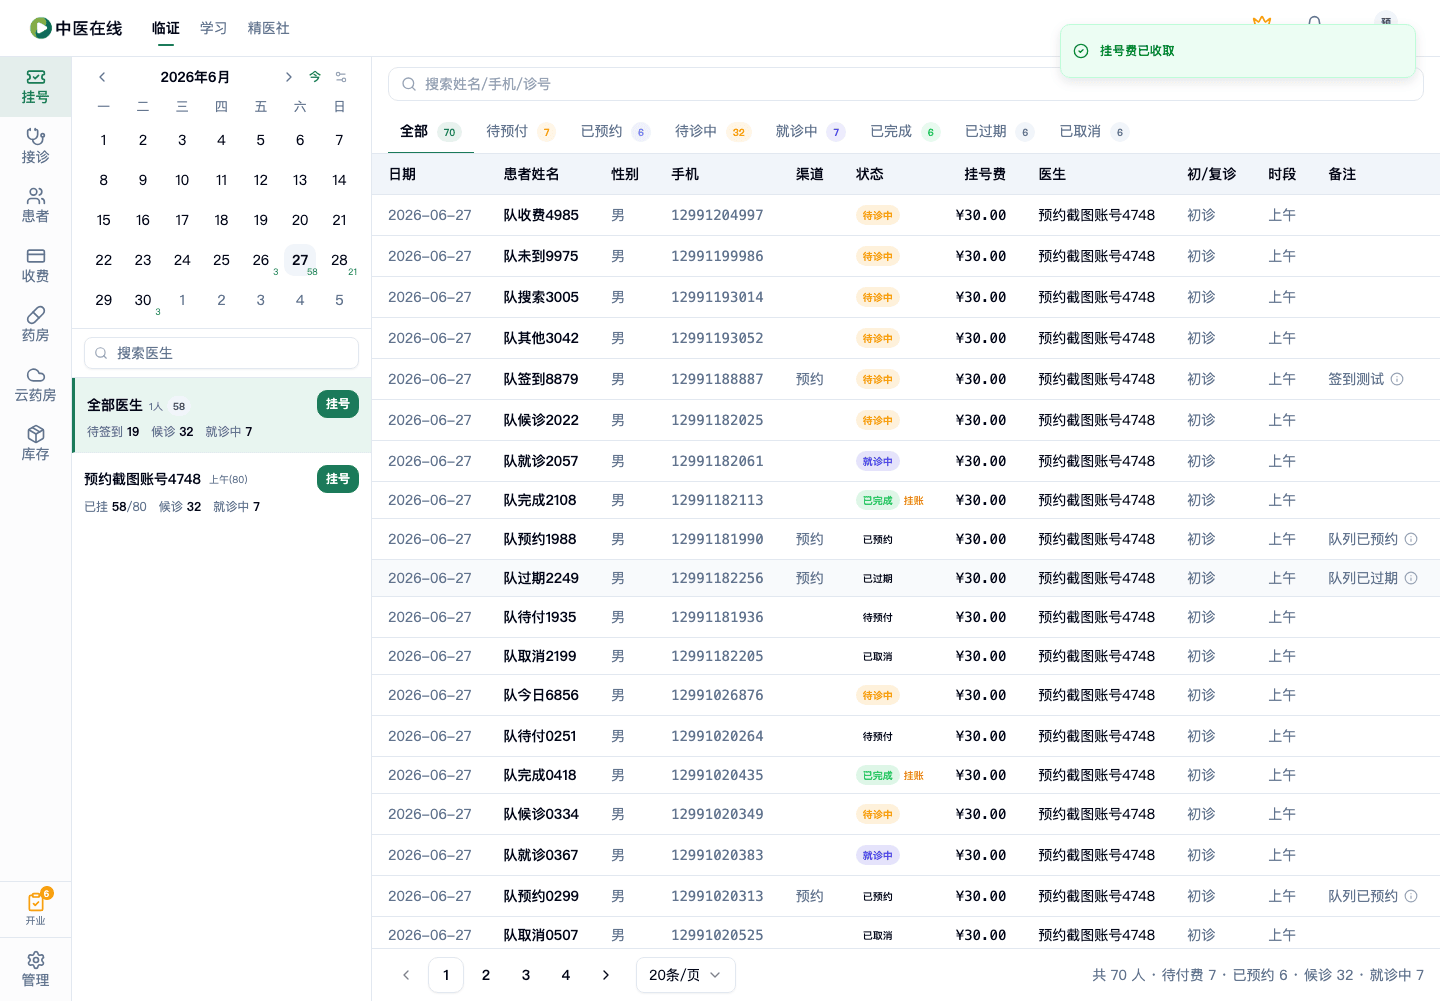This screenshot has width=1440, height=1001.
Task: Go to page 2
Action: coord(486,975)
